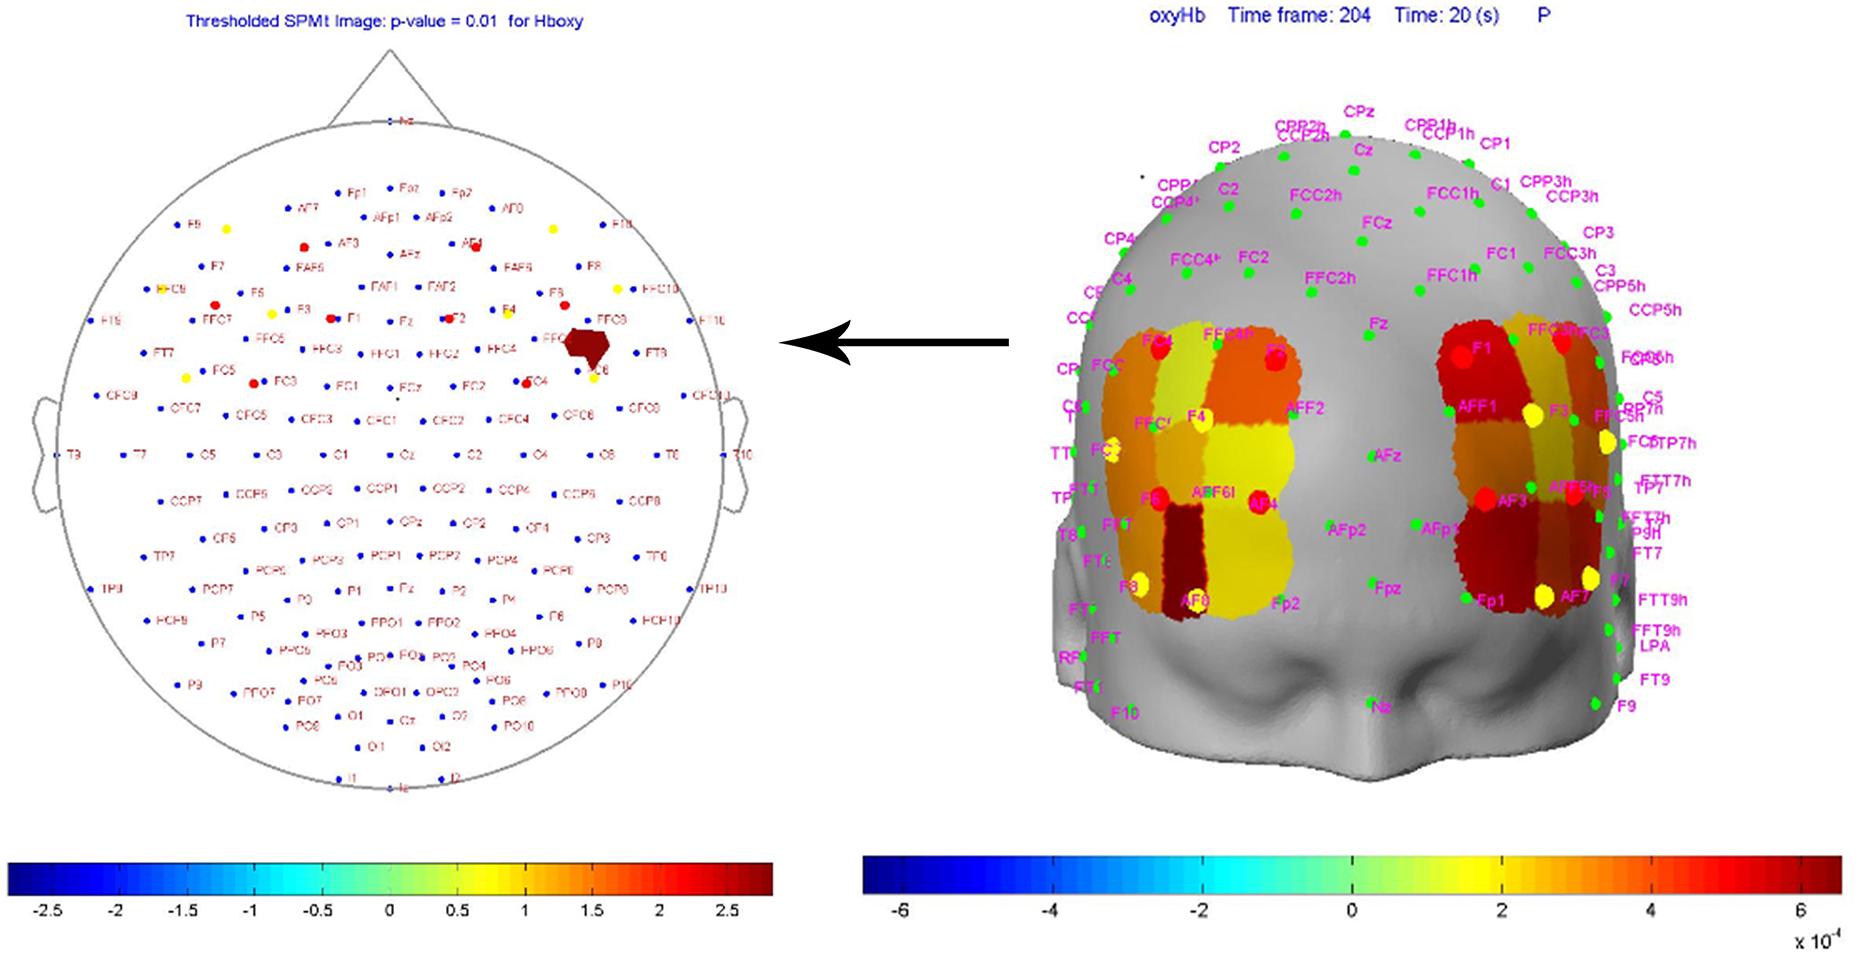1858x957 pixels.
Task: Click the FFC4 label on the flat scalp map
Action: (x=501, y=349)
